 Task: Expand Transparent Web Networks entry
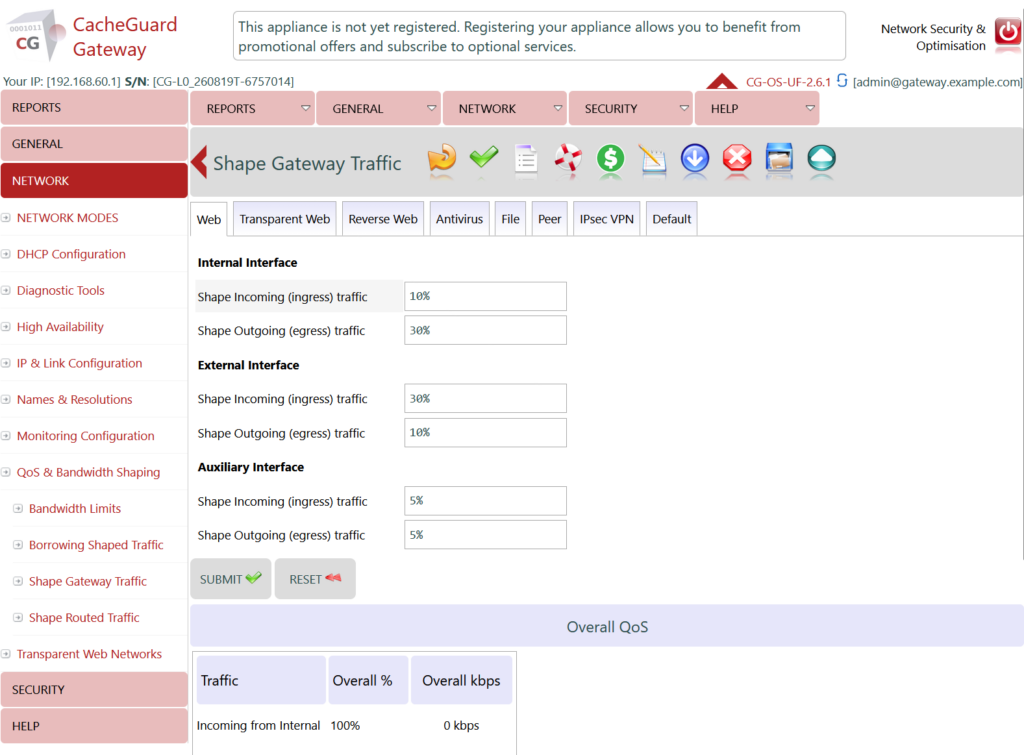pos(6,654)
